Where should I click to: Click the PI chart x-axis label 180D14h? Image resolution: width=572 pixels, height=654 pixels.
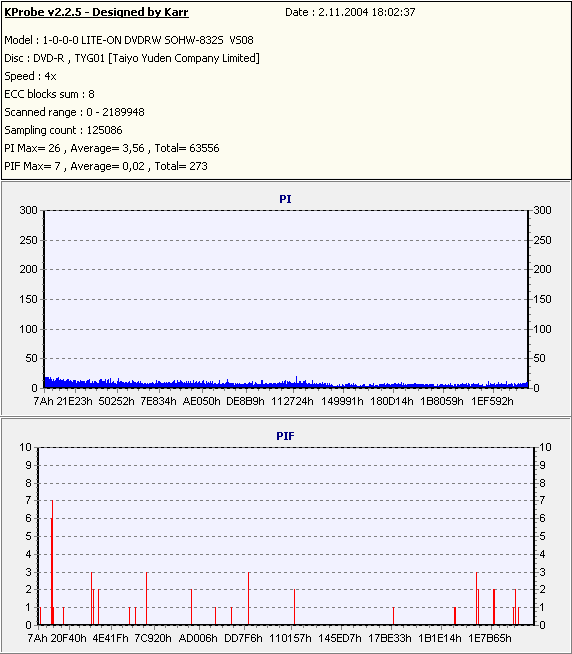pyautogui.click(x=392, y=401)
